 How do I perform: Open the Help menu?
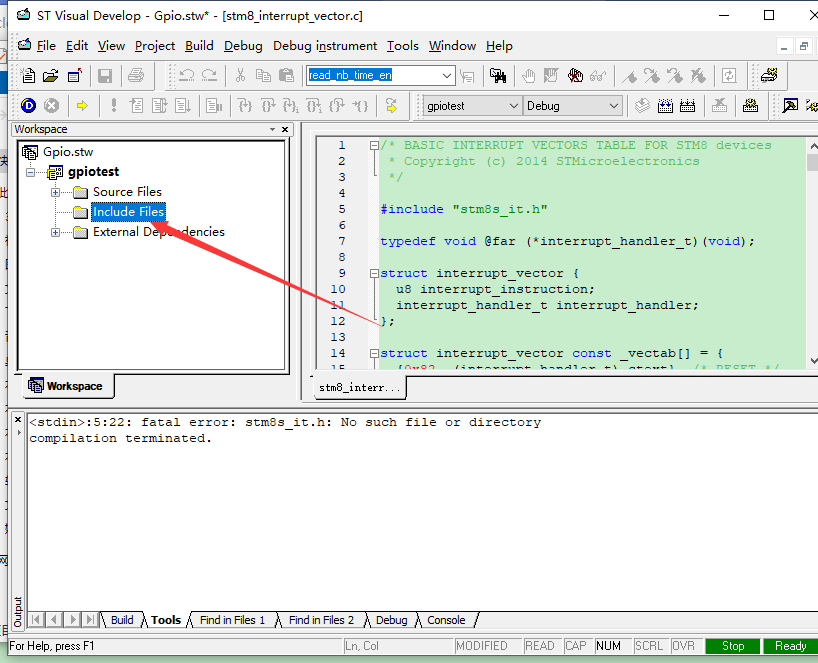(x=499, y=46)
